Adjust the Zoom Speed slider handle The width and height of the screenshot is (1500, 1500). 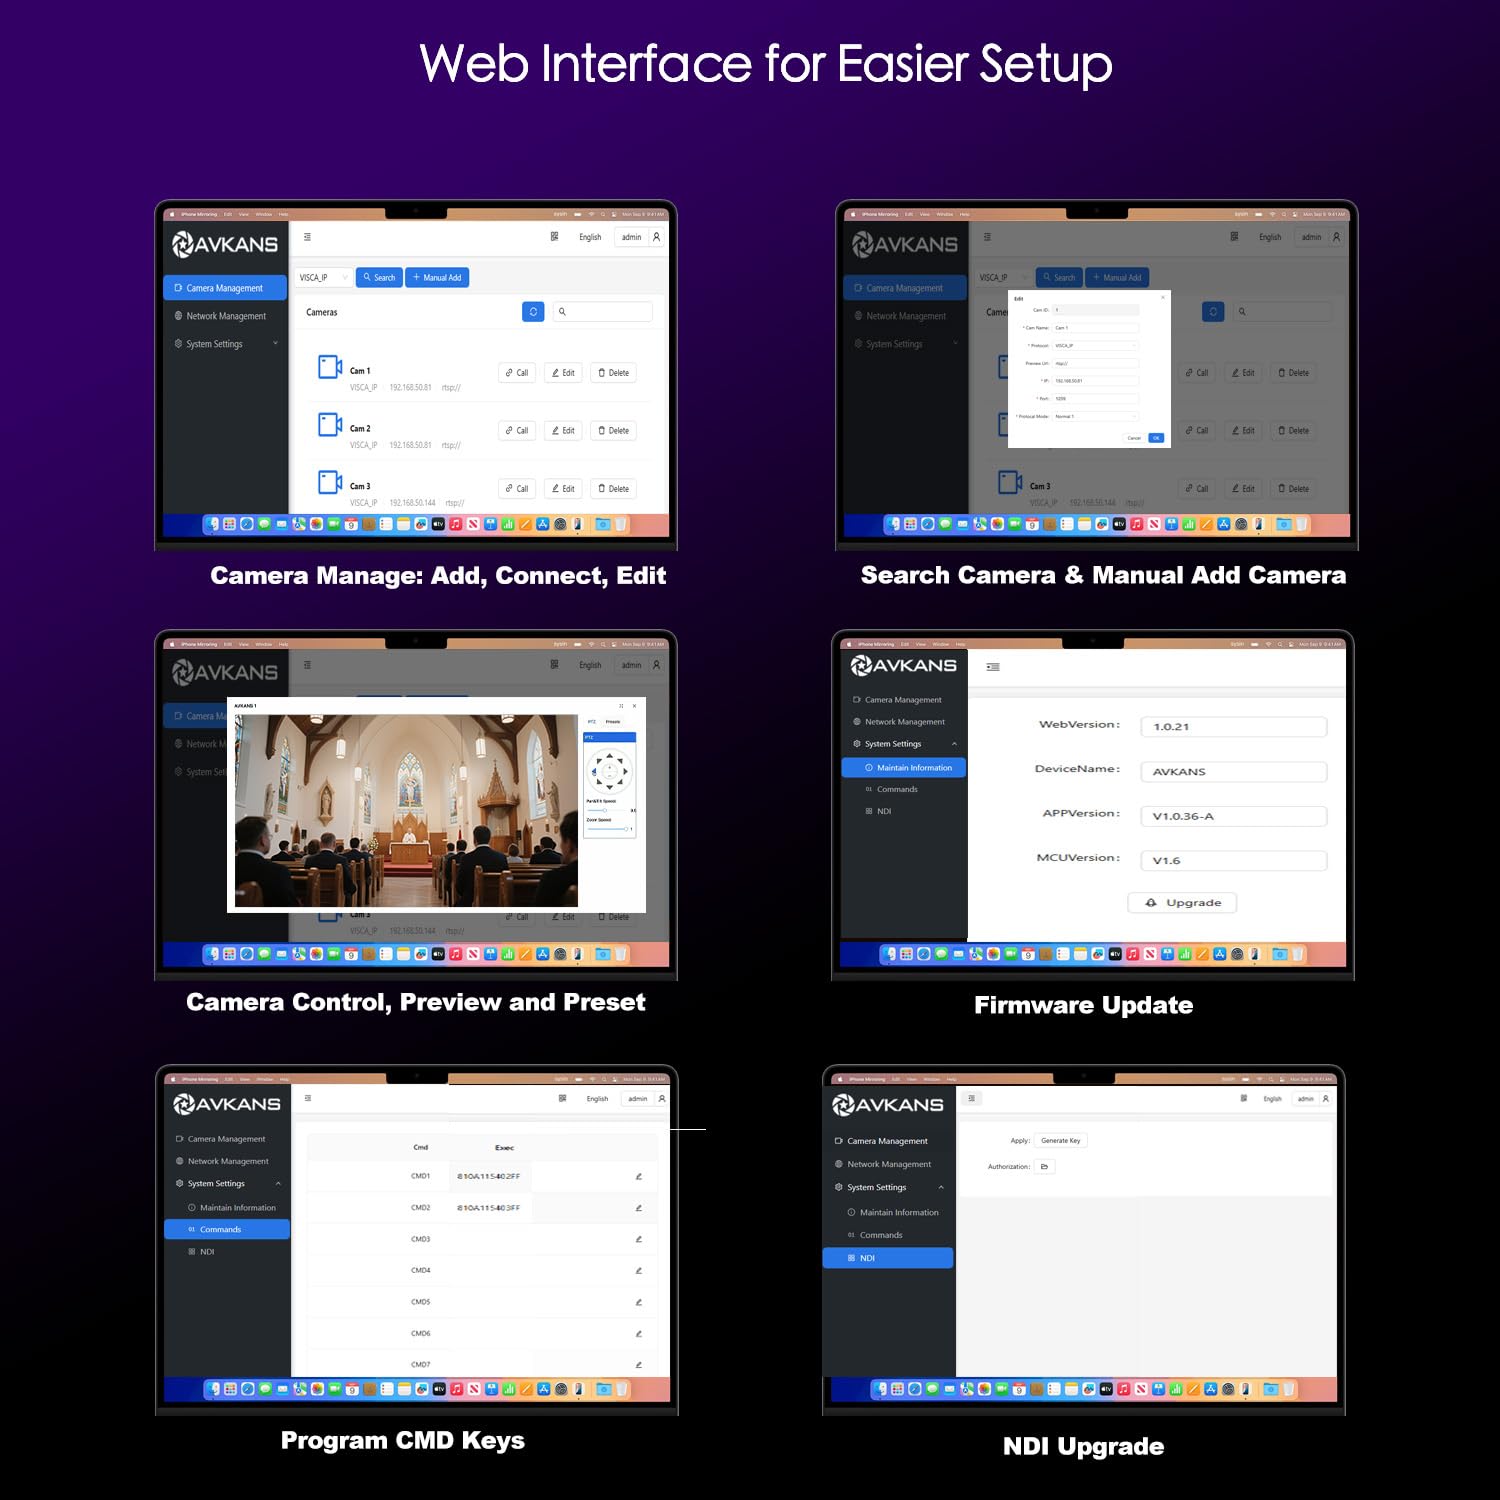(x=626, y=829)
